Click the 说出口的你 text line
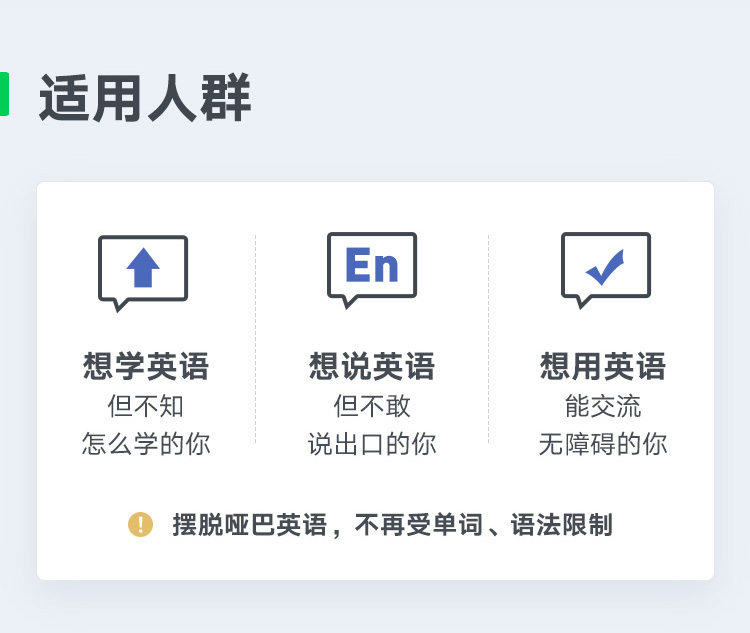This screenshot has height=633, width=750. coord(372,444)
